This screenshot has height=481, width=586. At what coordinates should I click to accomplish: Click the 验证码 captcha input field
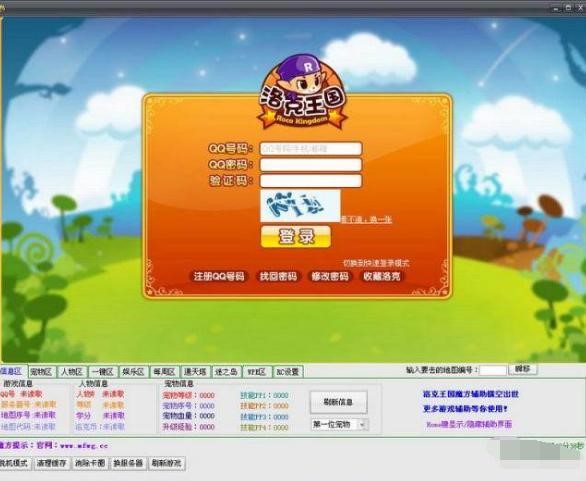click(311, 181)
